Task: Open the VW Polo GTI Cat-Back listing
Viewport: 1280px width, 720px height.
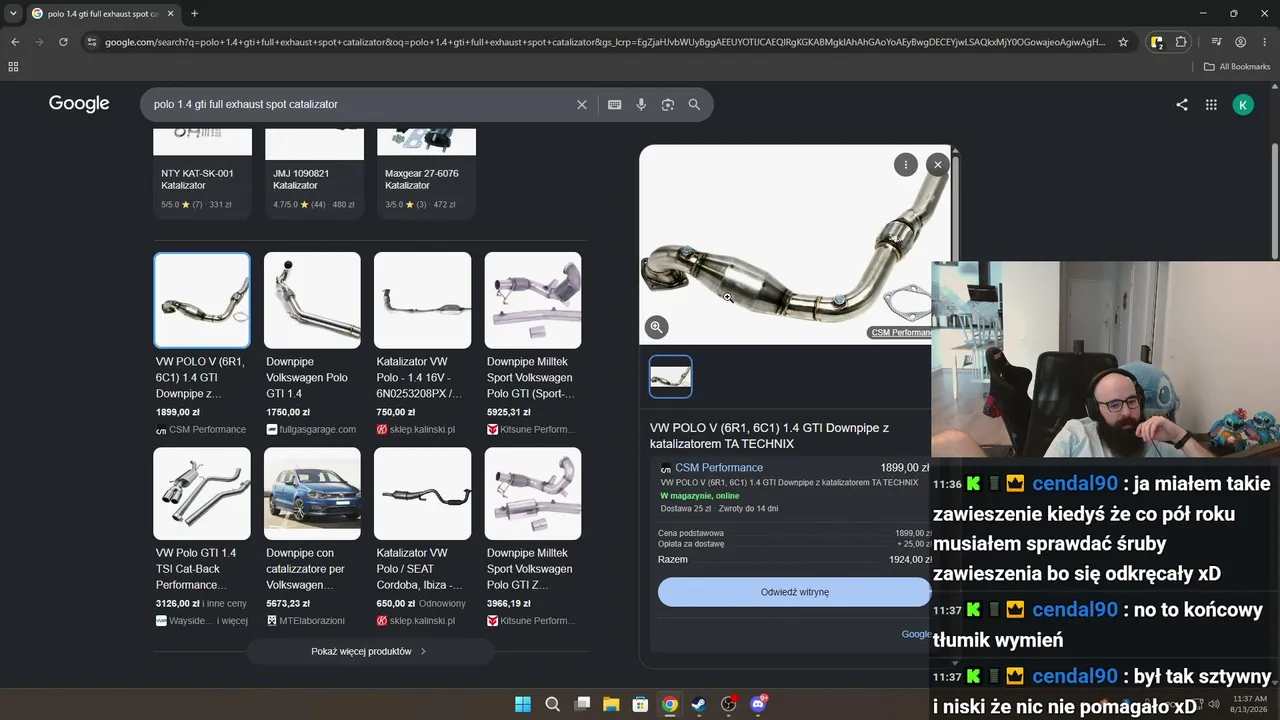Action: click(x=202, y=537)
